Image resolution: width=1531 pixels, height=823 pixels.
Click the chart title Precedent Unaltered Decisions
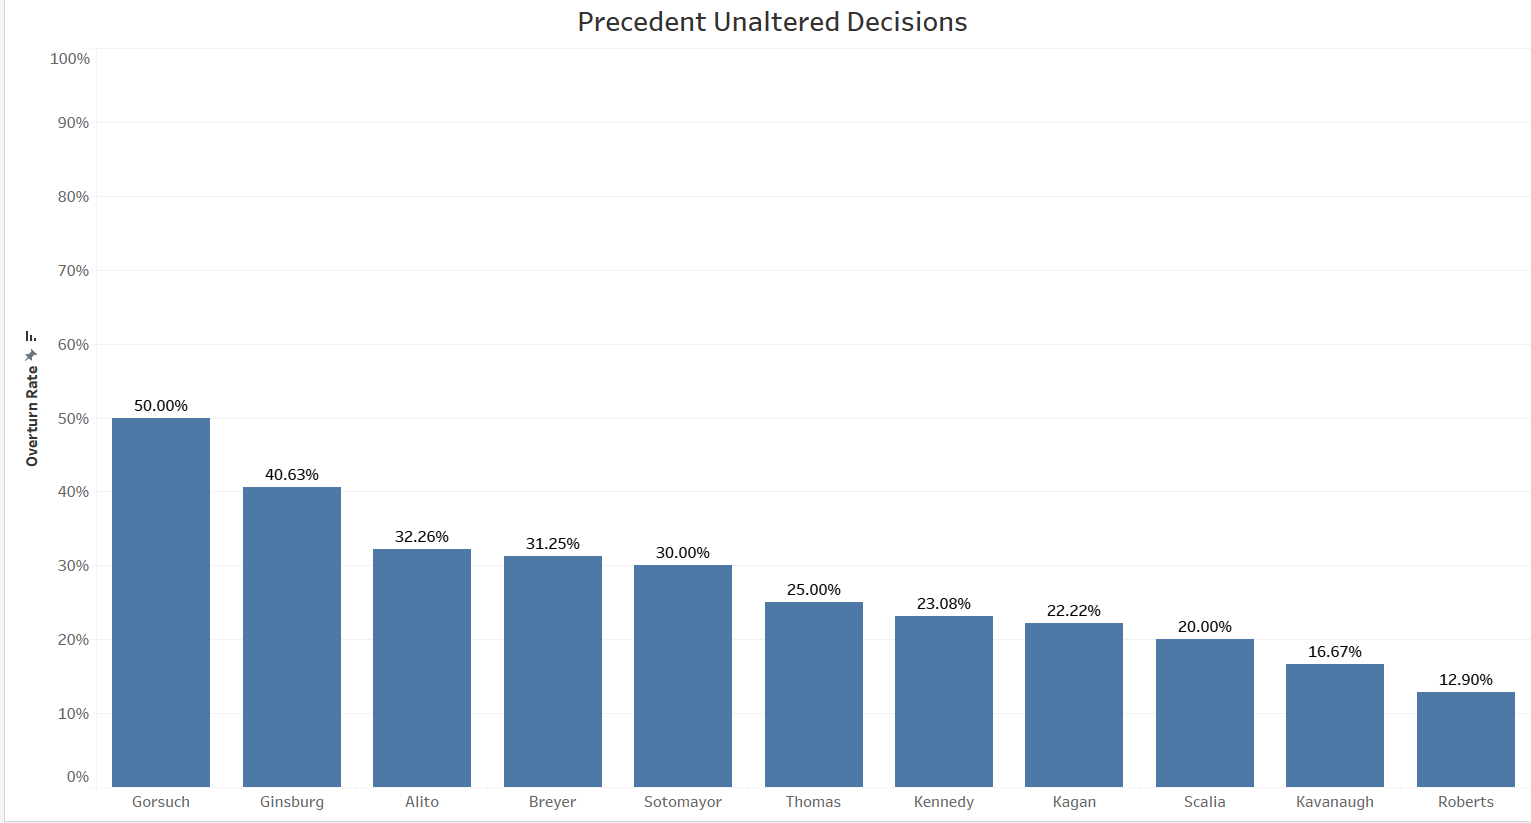[772, 22]
